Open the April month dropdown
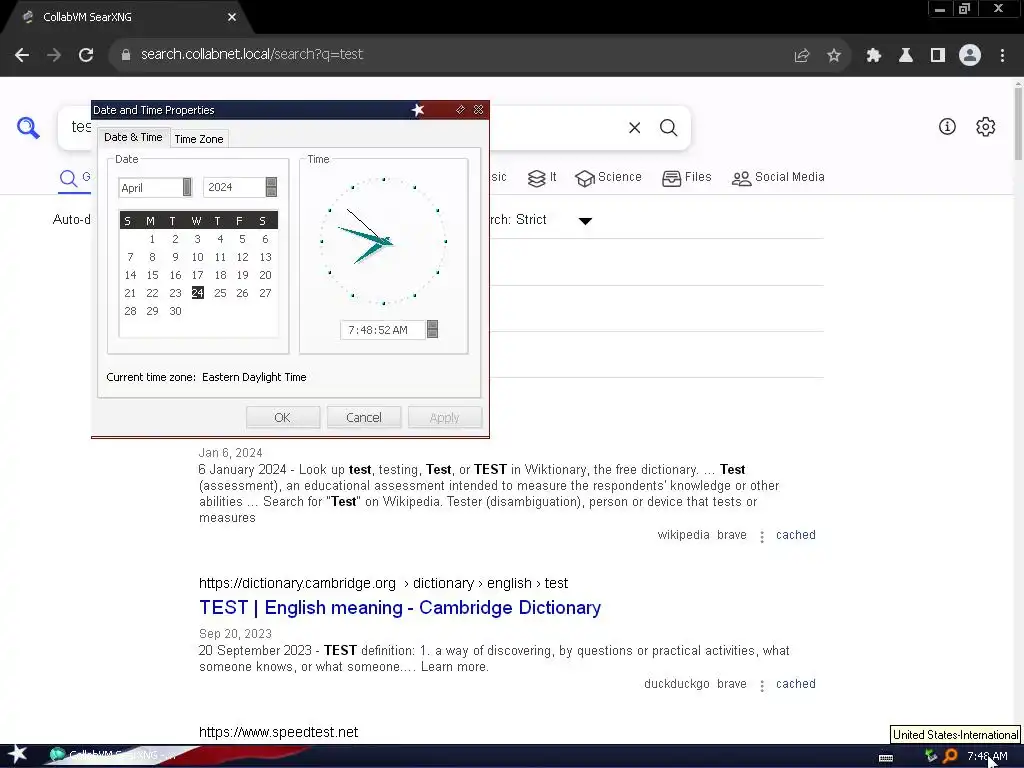The height and width of the screenshot is (768, 1024). click(x=187, y=187)
